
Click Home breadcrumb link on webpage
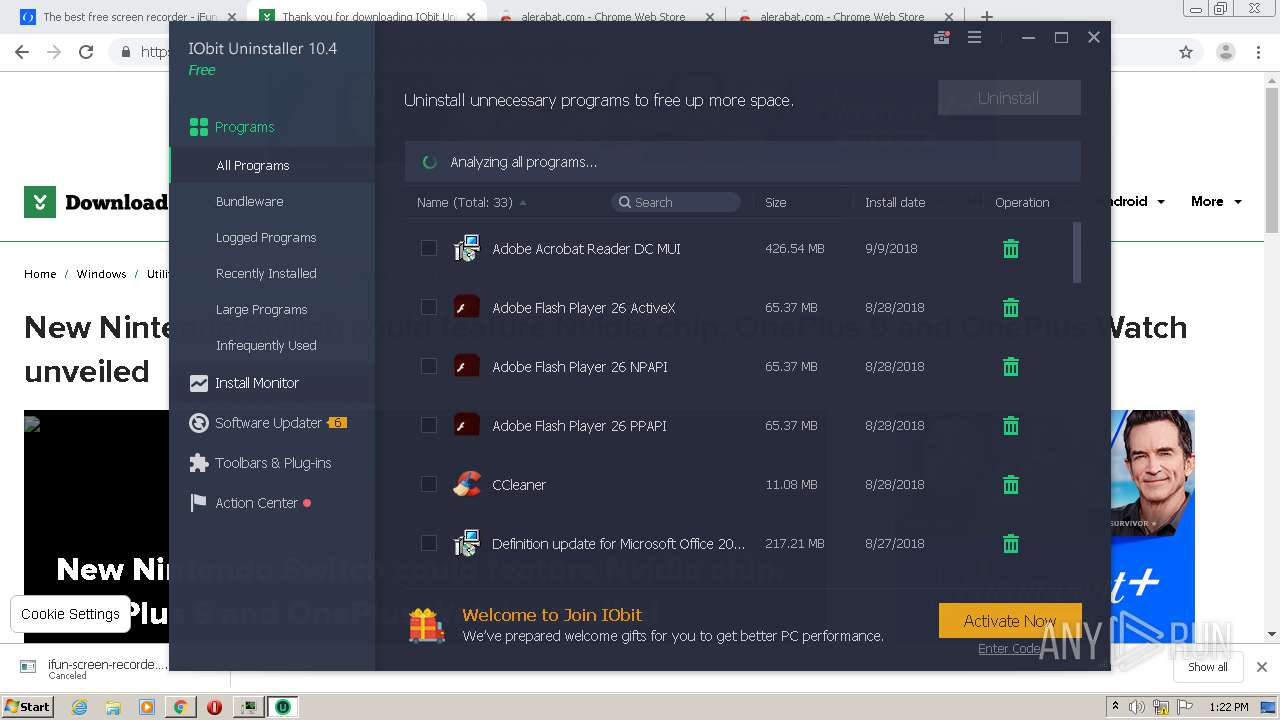(40, 273)
